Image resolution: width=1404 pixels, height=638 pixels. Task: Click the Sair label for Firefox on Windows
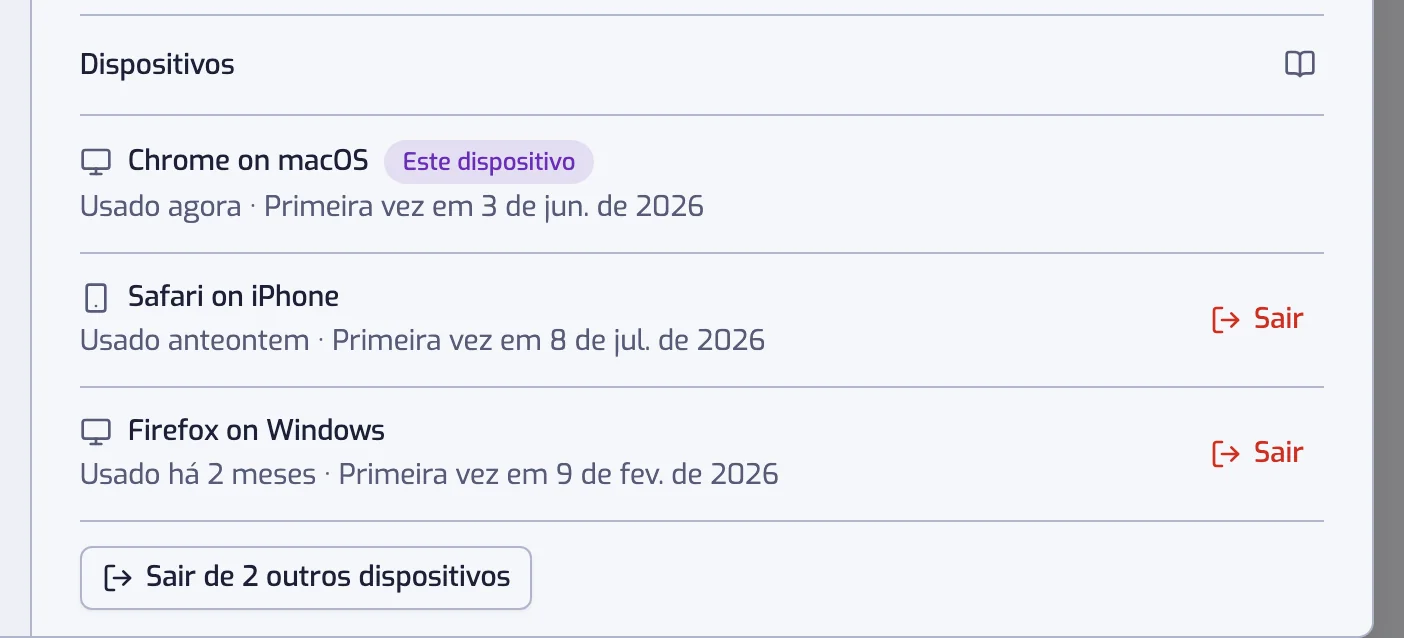coord(1278,453)
